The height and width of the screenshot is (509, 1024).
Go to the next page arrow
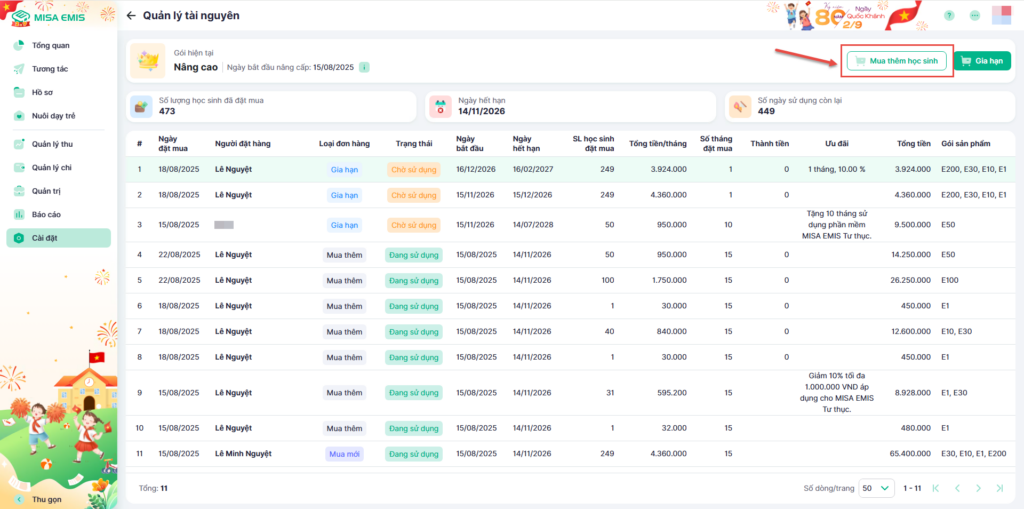pos(980,488)
